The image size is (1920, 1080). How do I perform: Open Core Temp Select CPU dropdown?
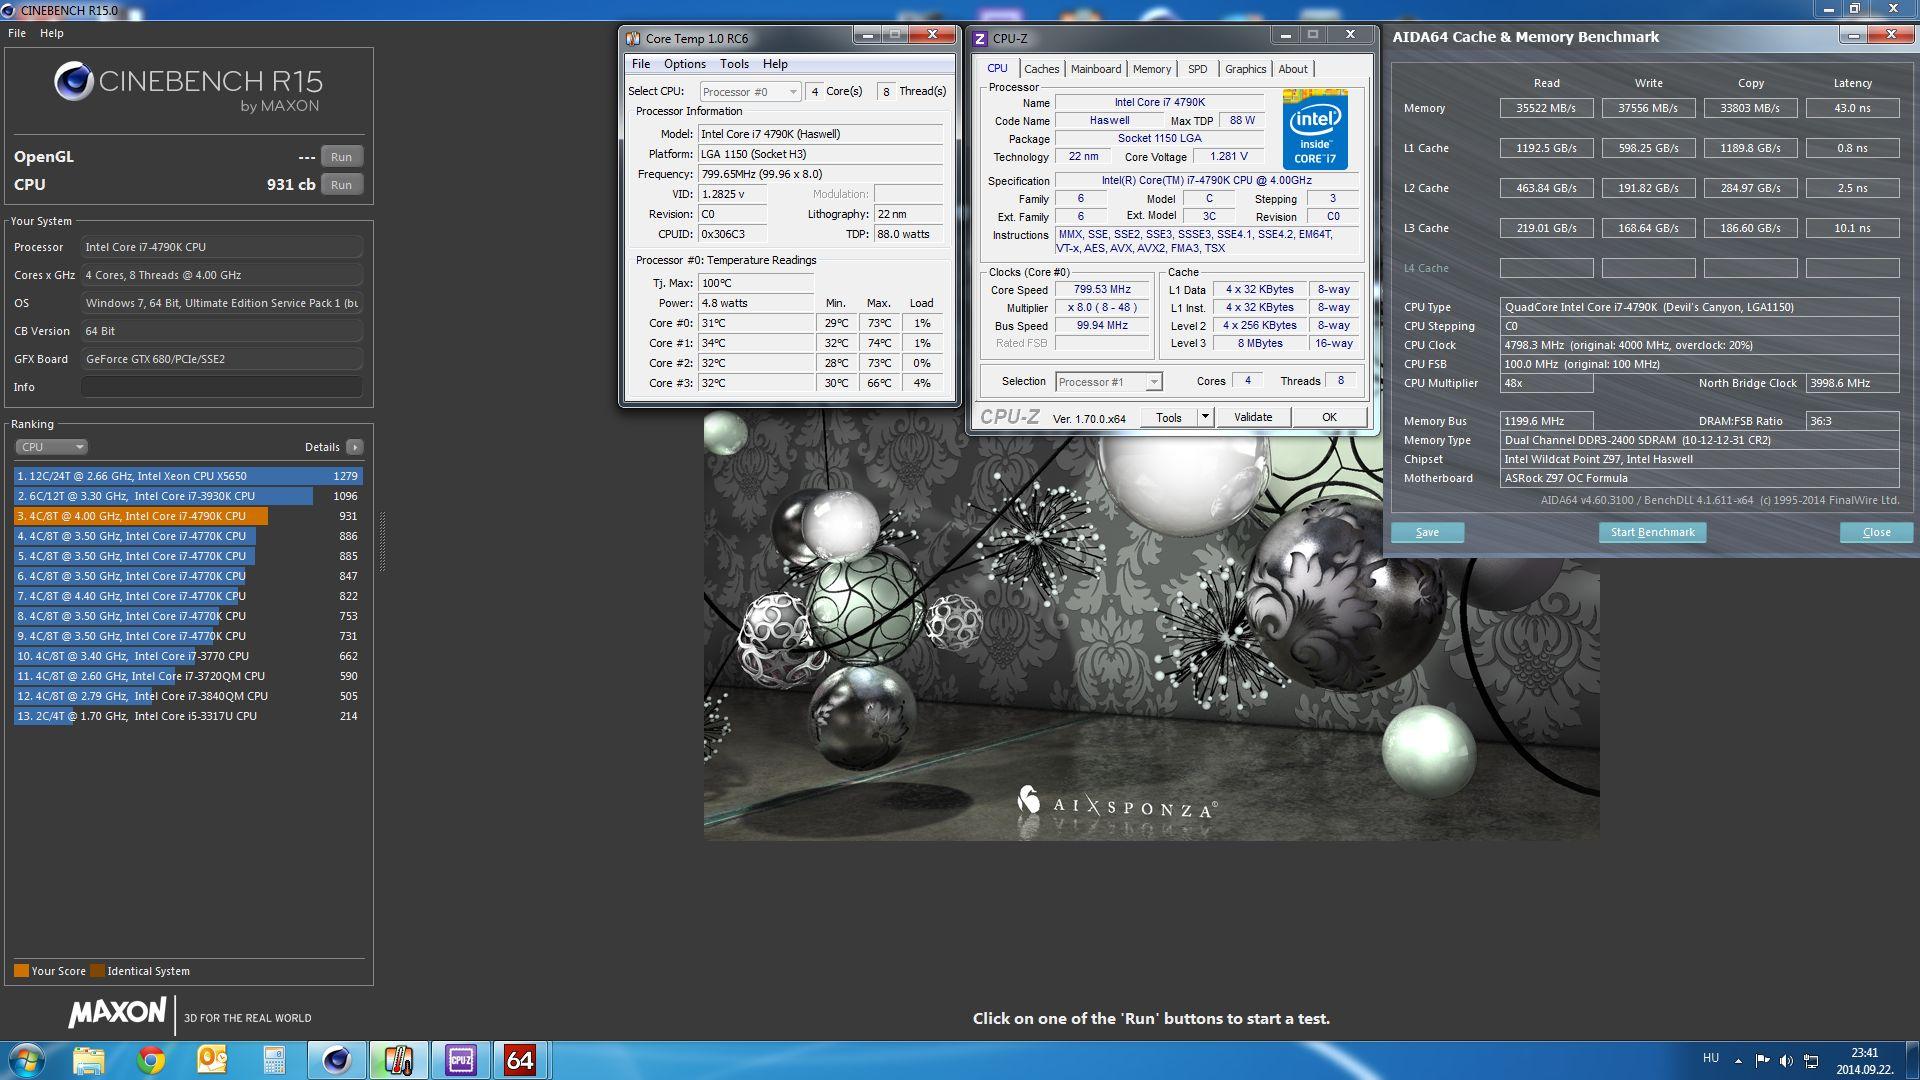750,92
